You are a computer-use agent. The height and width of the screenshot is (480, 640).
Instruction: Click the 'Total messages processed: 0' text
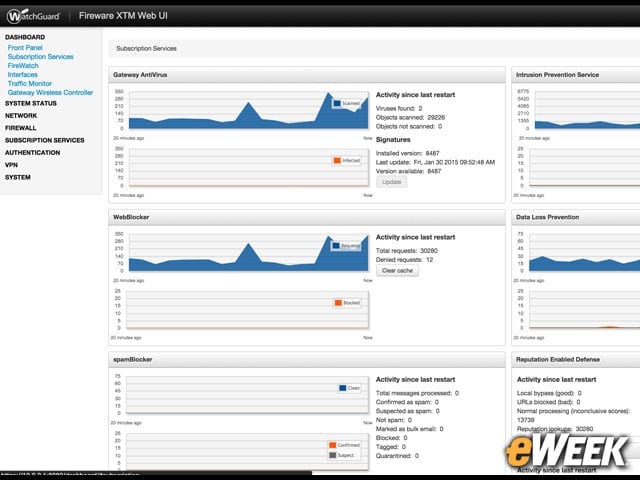coord(417,393)
